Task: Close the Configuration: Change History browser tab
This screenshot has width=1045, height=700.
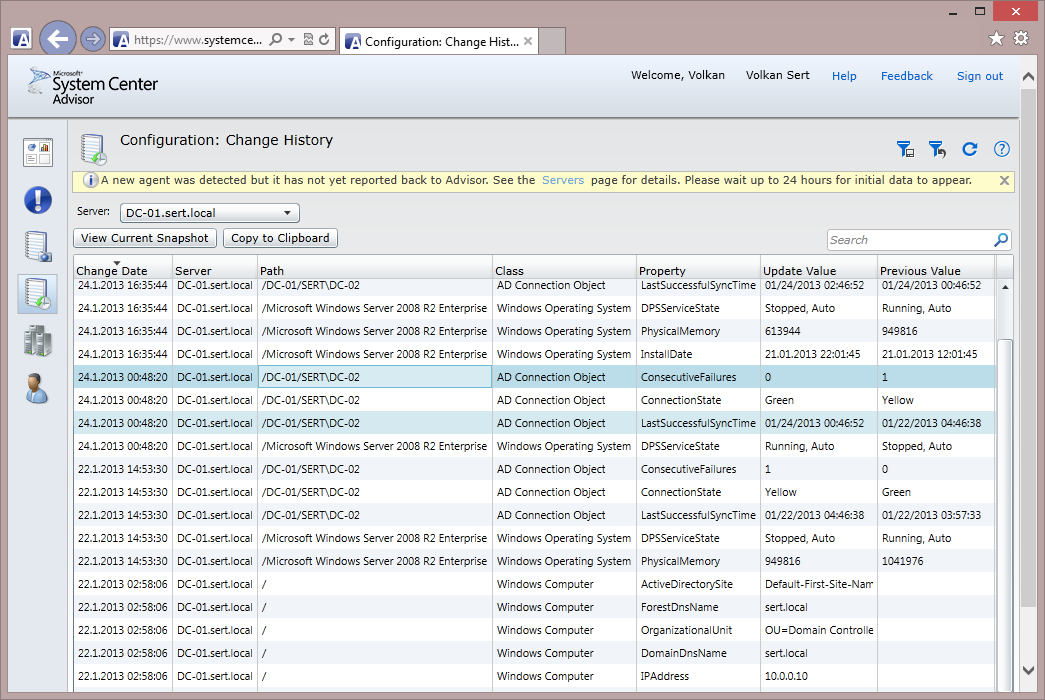Action: coord(528,41)
